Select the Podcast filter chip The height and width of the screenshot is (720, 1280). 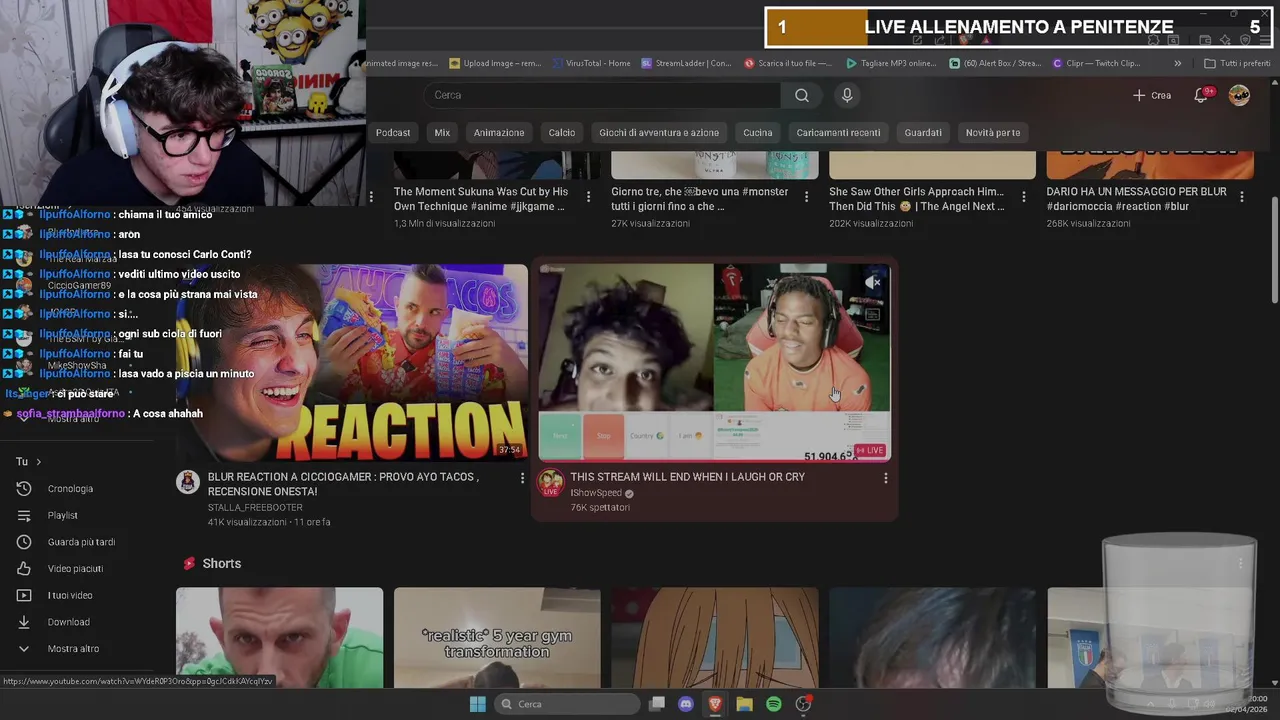(x=393, y=133)
